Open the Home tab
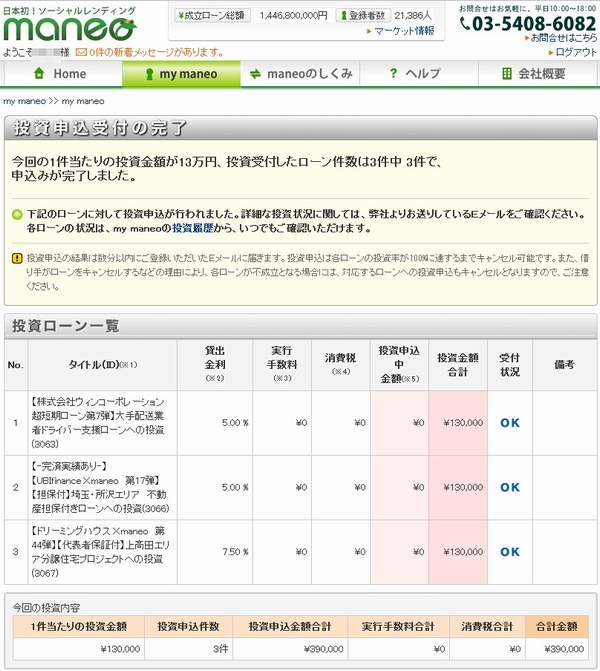 63,74
